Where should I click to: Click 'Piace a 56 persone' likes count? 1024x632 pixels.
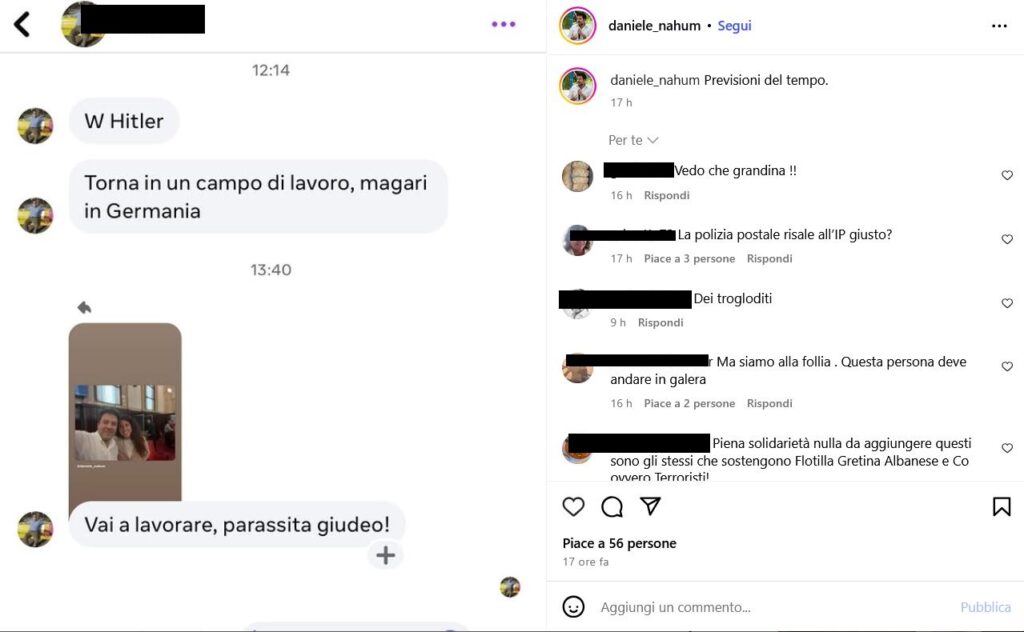pos(619,543)
